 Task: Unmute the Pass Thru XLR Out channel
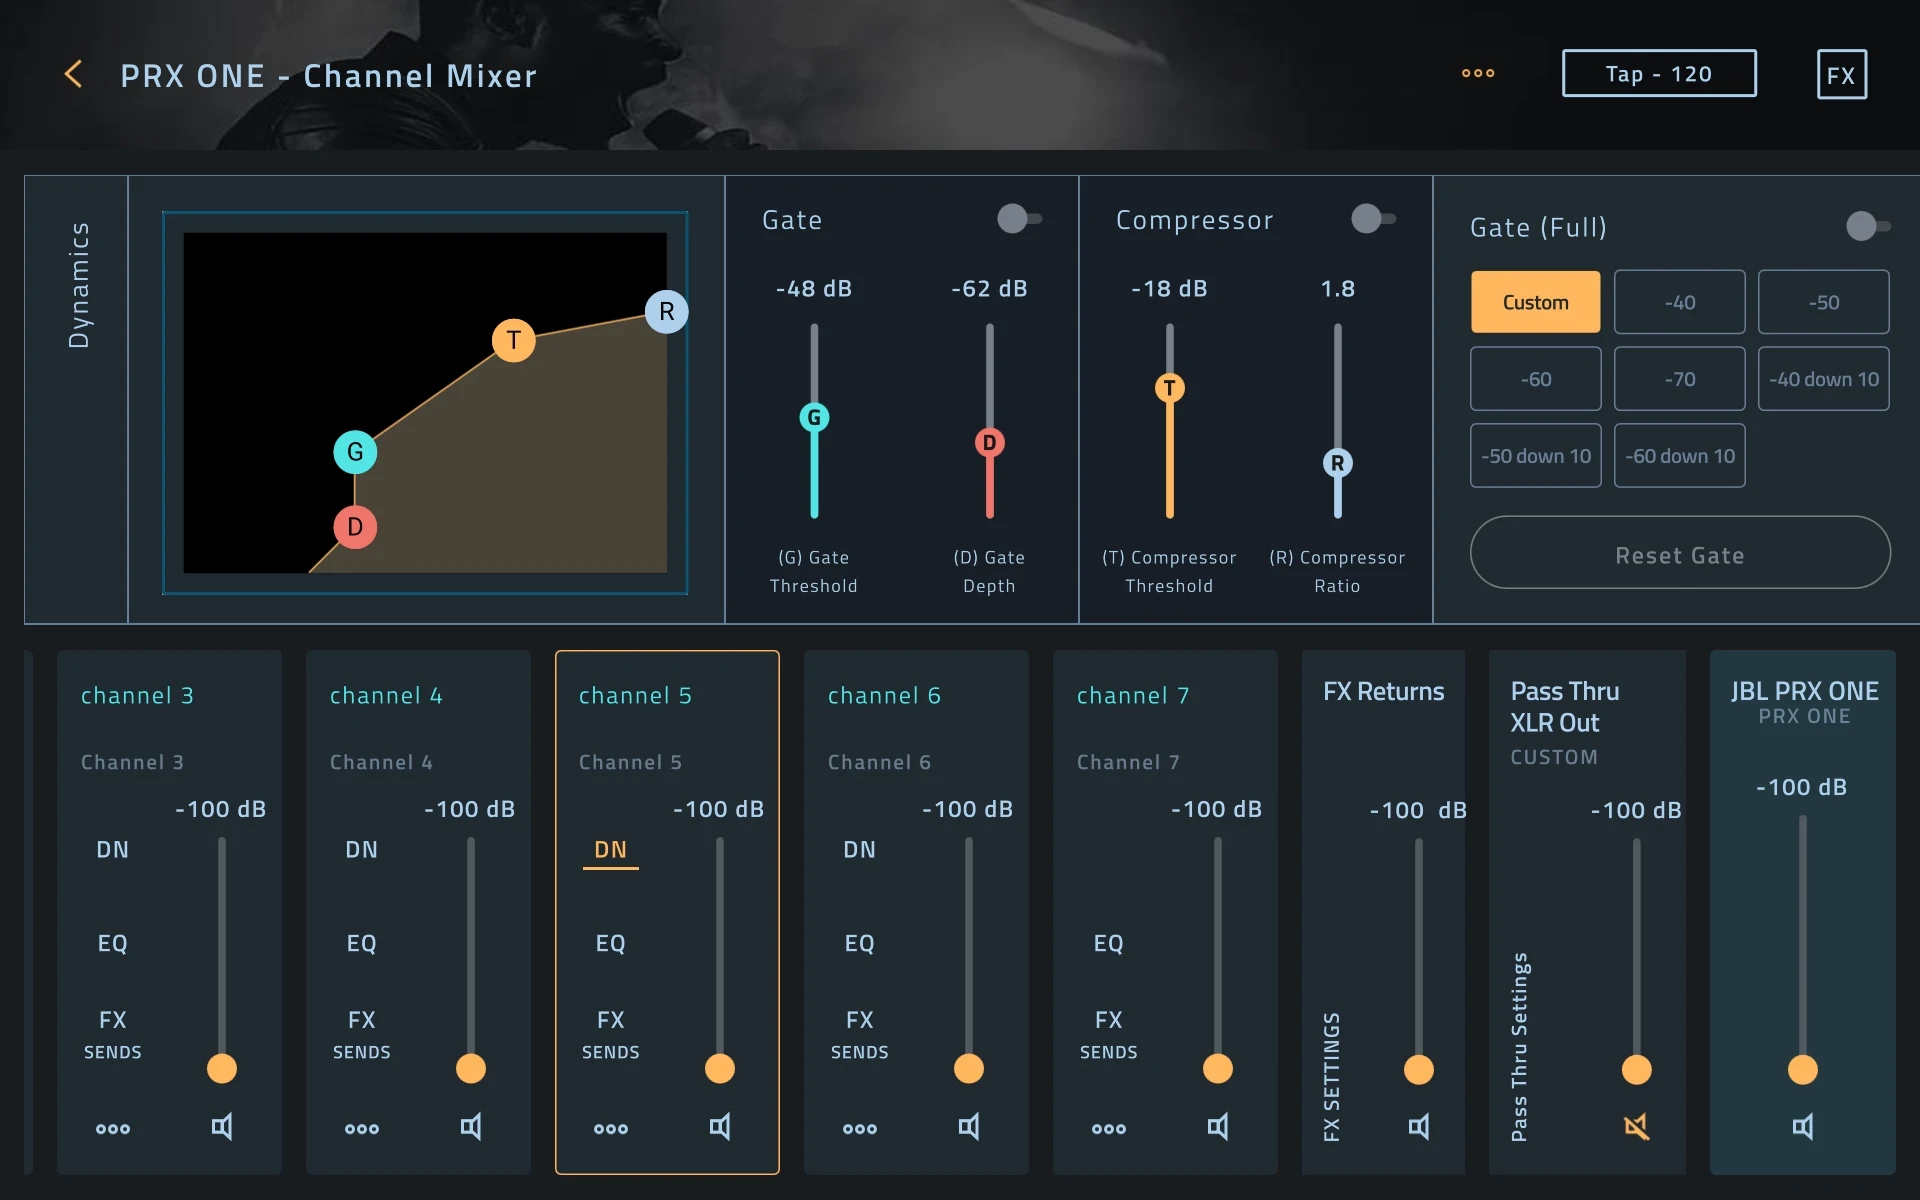1636,1128
